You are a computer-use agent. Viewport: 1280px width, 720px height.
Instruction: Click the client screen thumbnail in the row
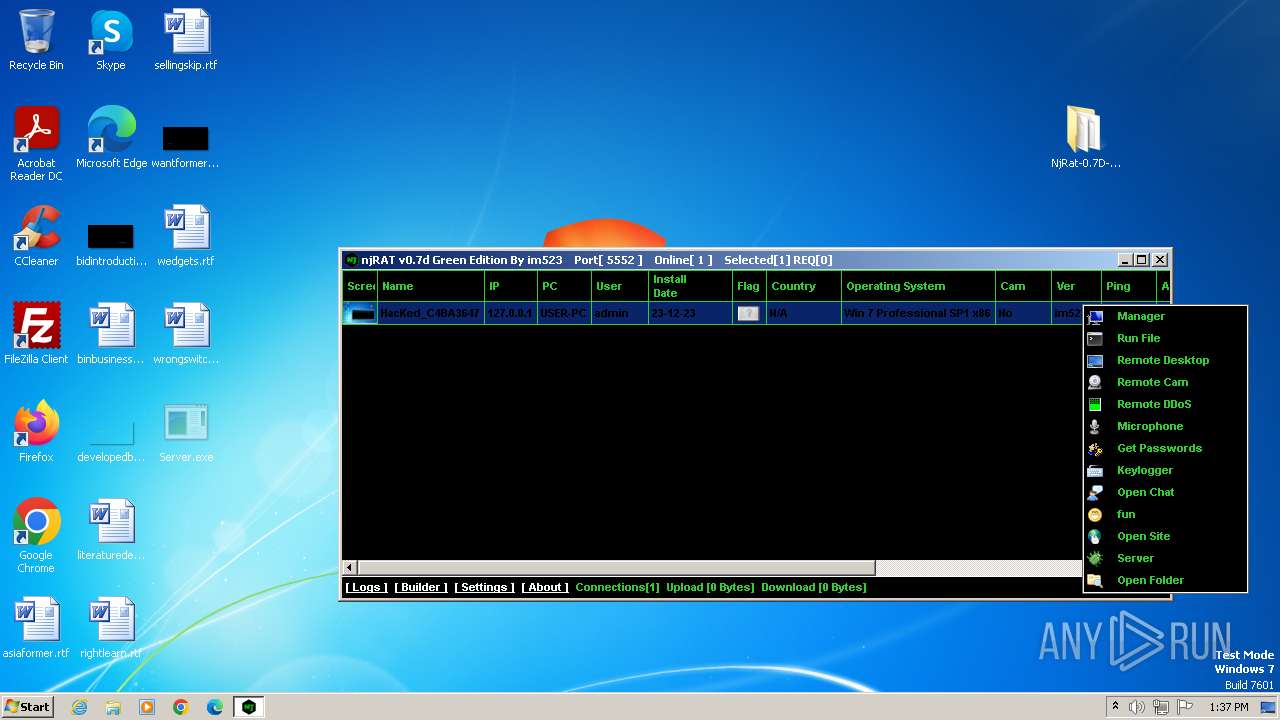pos(360,313)
